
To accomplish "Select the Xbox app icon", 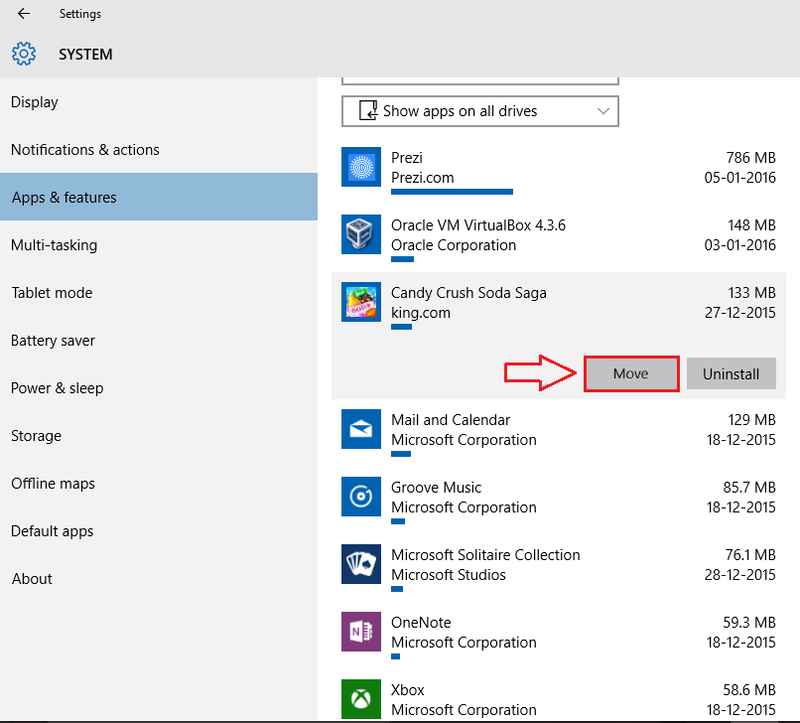I will pos(361,699).
